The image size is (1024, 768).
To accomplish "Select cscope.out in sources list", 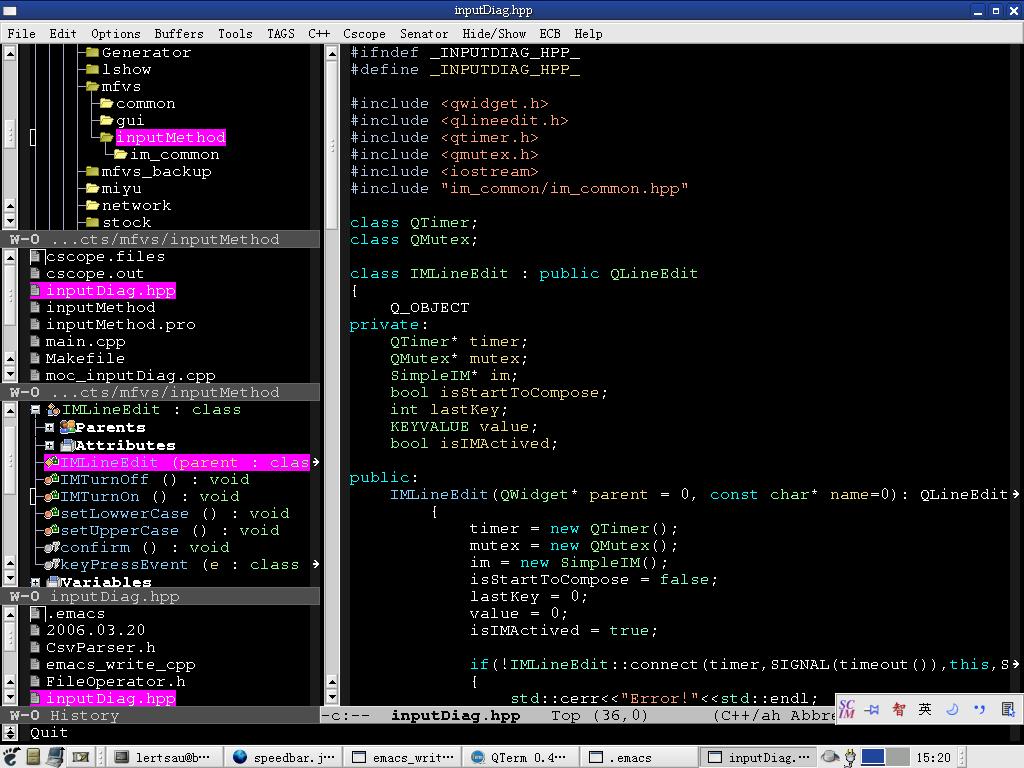I will [95, 274].
